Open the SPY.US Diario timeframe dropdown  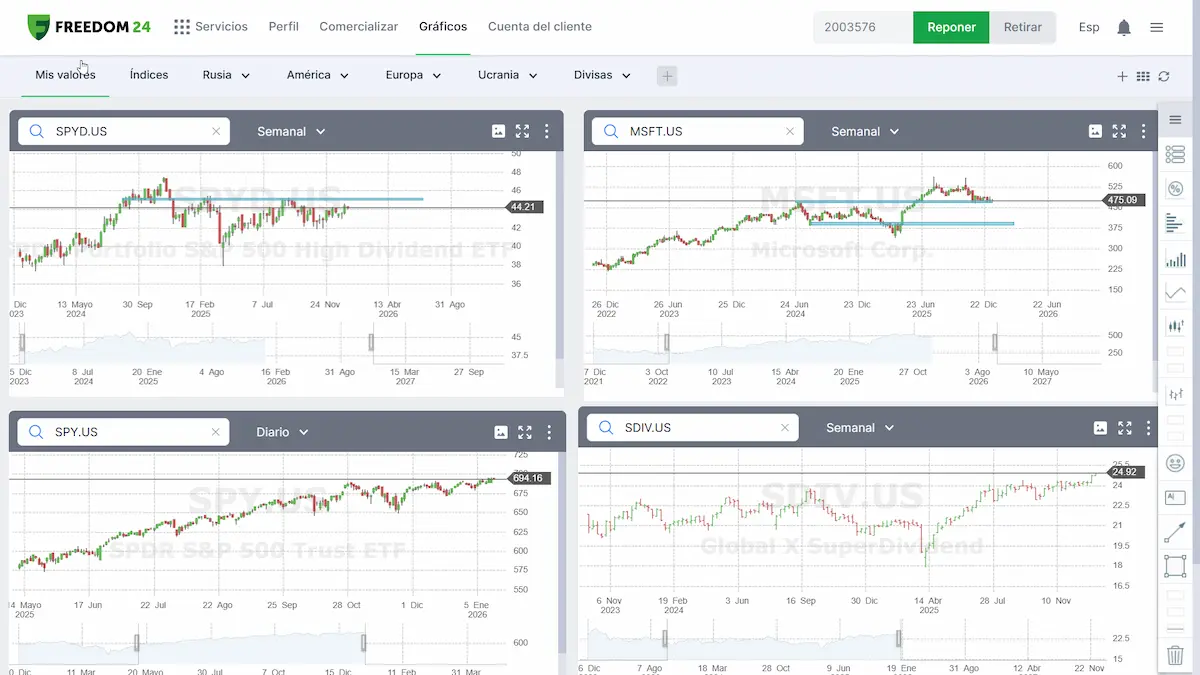click(282, 432)
